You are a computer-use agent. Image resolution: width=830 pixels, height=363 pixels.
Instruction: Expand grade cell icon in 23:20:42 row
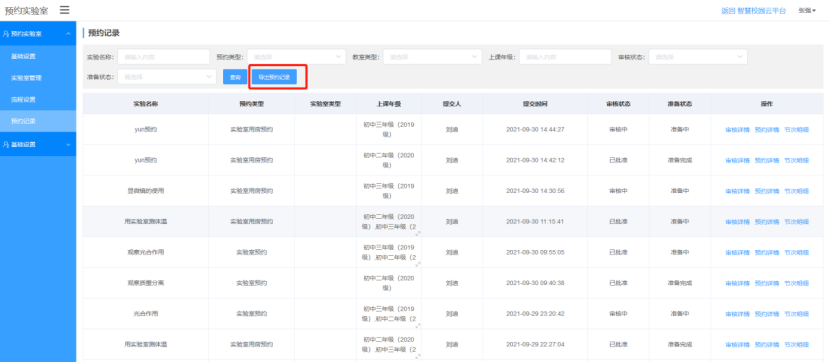(418, 325)
